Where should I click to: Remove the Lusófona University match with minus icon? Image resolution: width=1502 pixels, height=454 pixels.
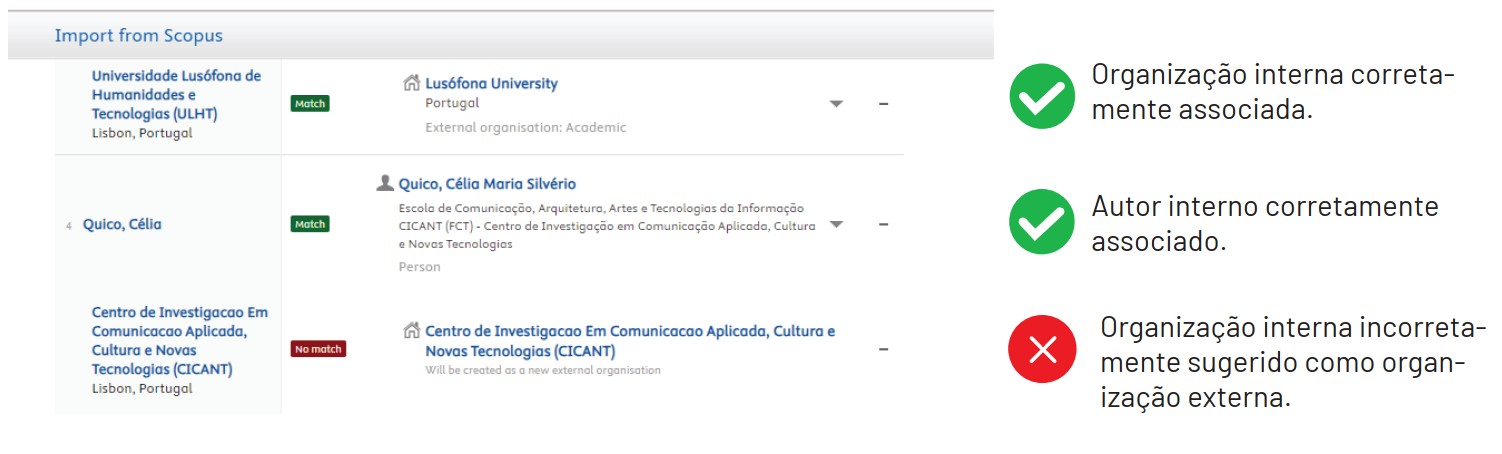[883, 103]
